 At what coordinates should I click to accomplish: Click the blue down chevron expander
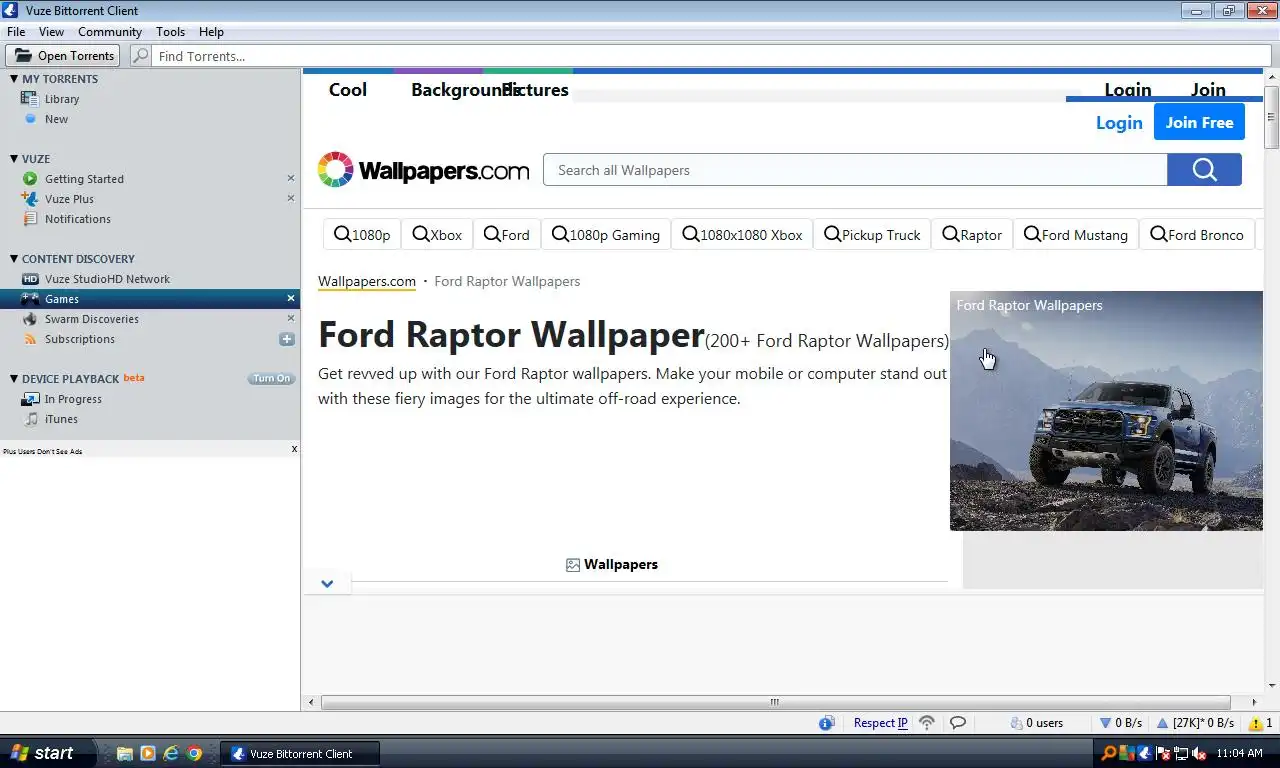click(x=327, y=584)
